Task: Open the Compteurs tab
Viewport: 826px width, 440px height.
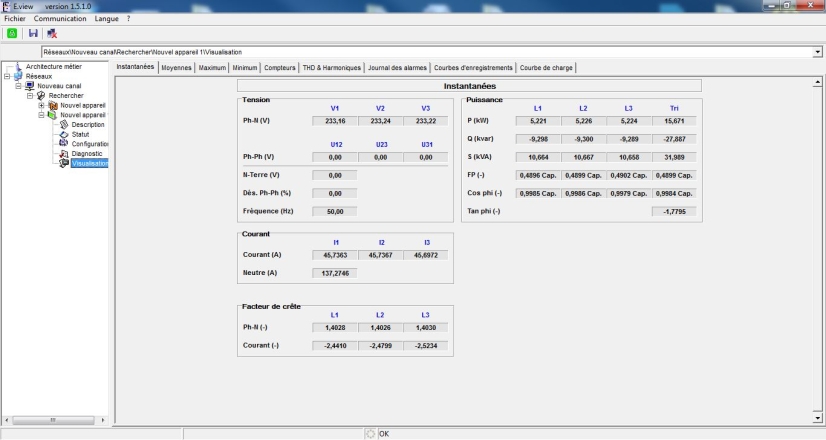Action: point(280,68)
